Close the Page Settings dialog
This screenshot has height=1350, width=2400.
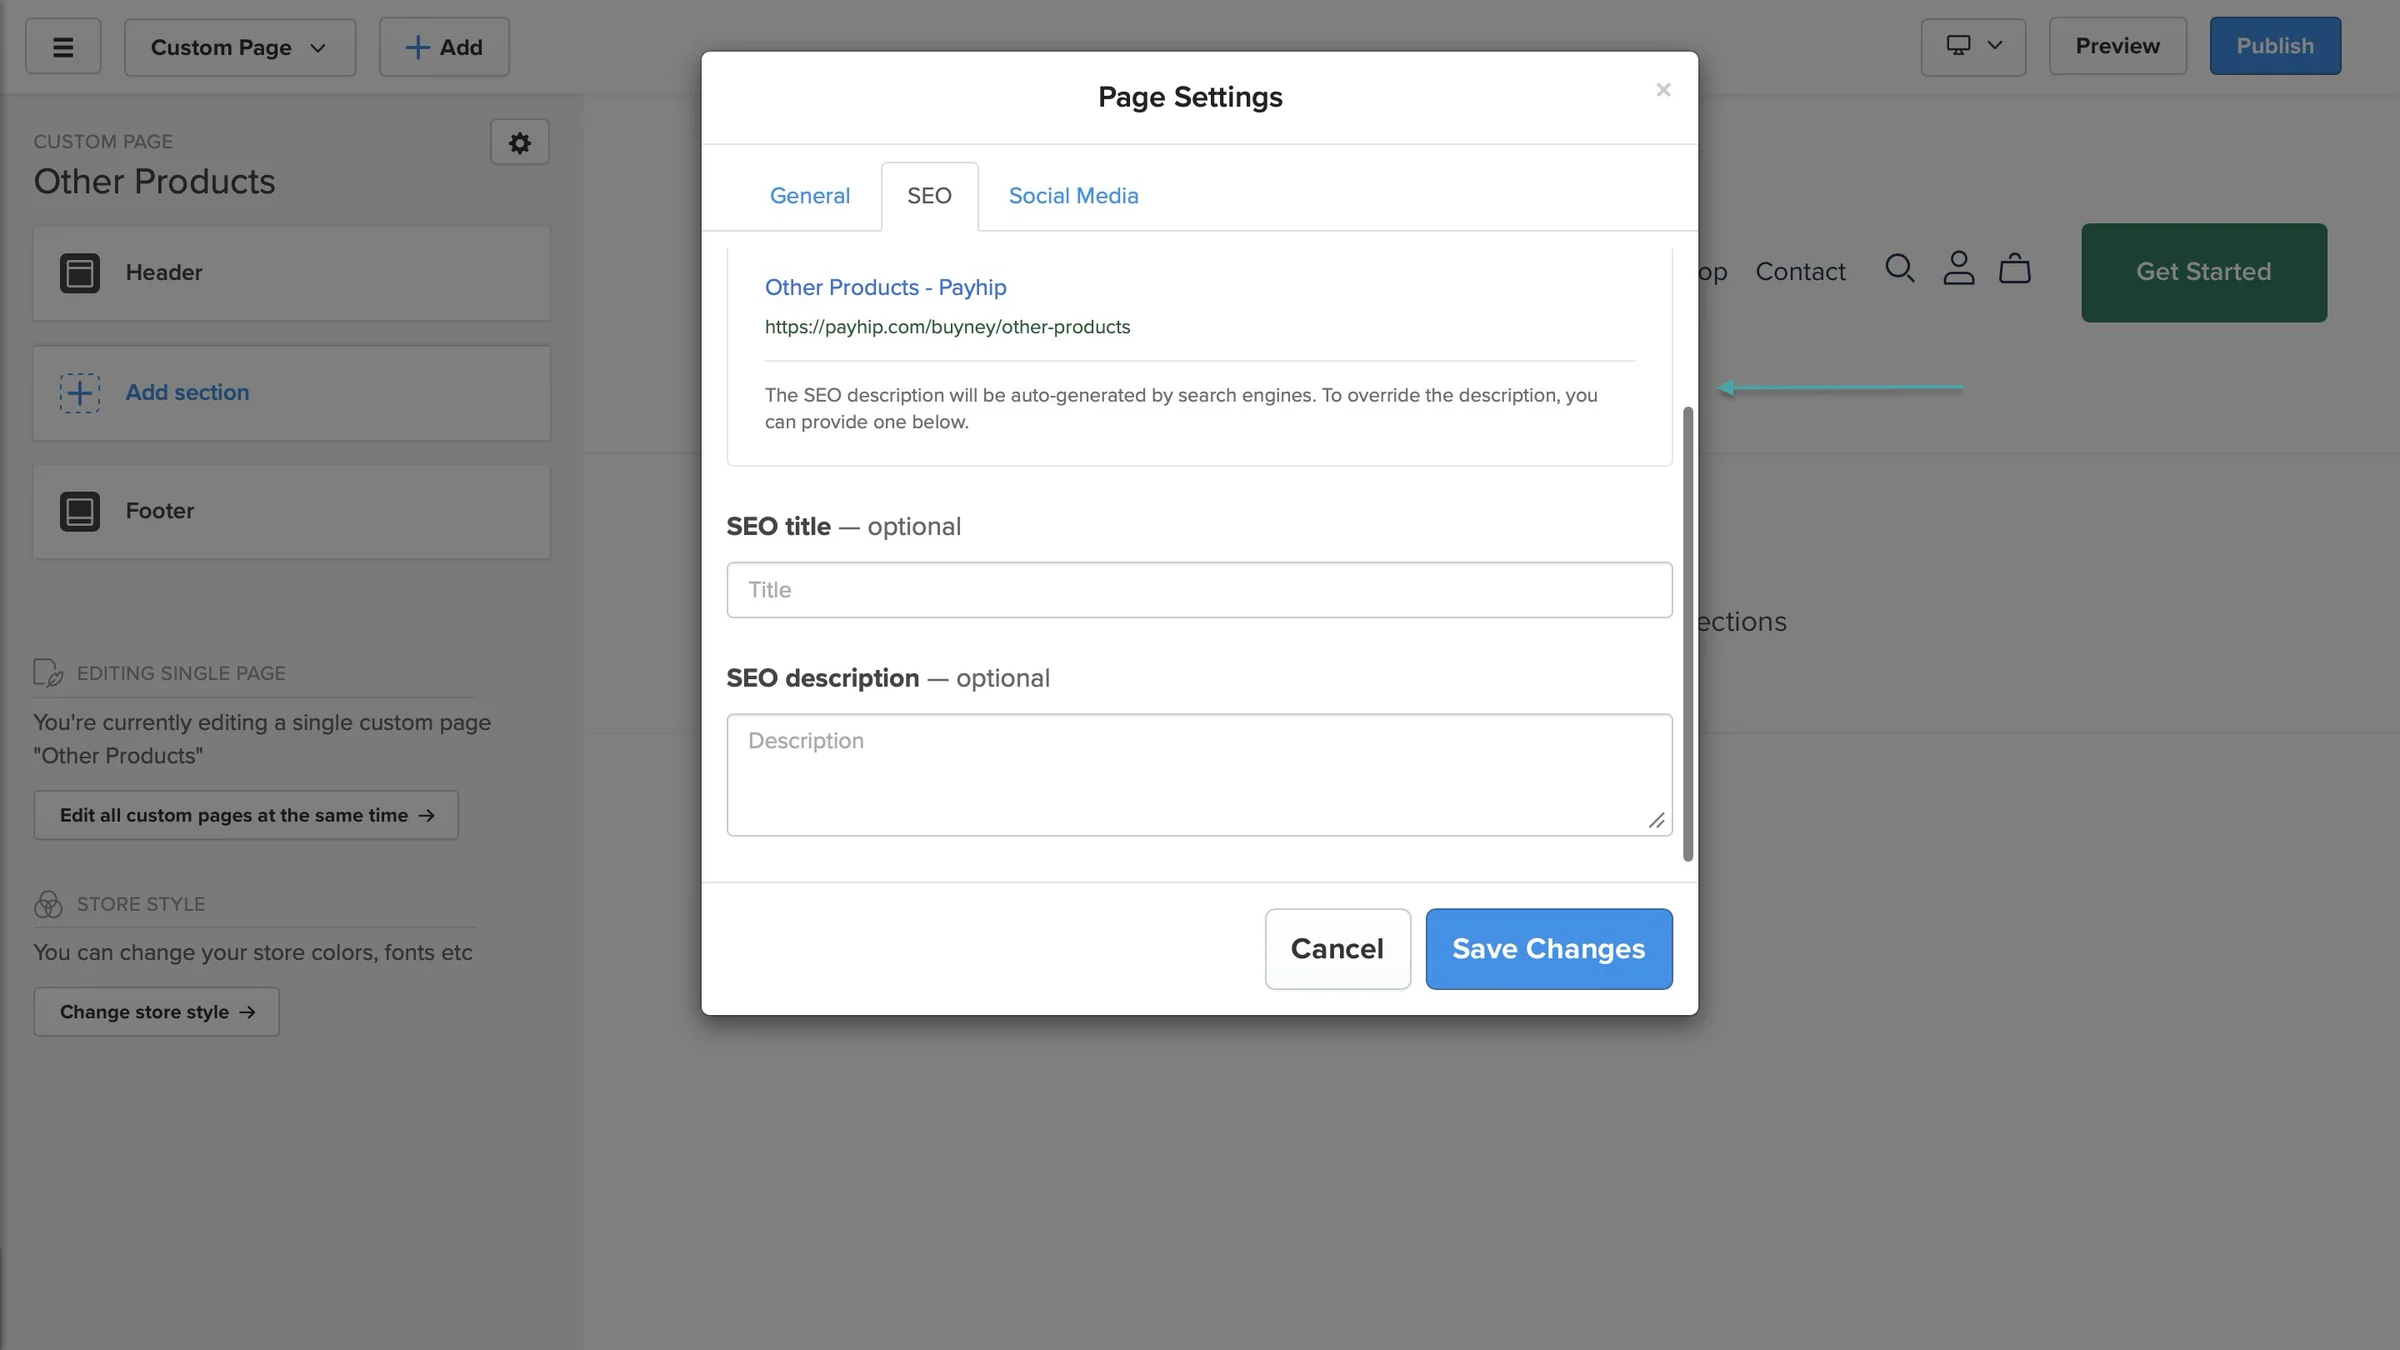click(1663, 90)
